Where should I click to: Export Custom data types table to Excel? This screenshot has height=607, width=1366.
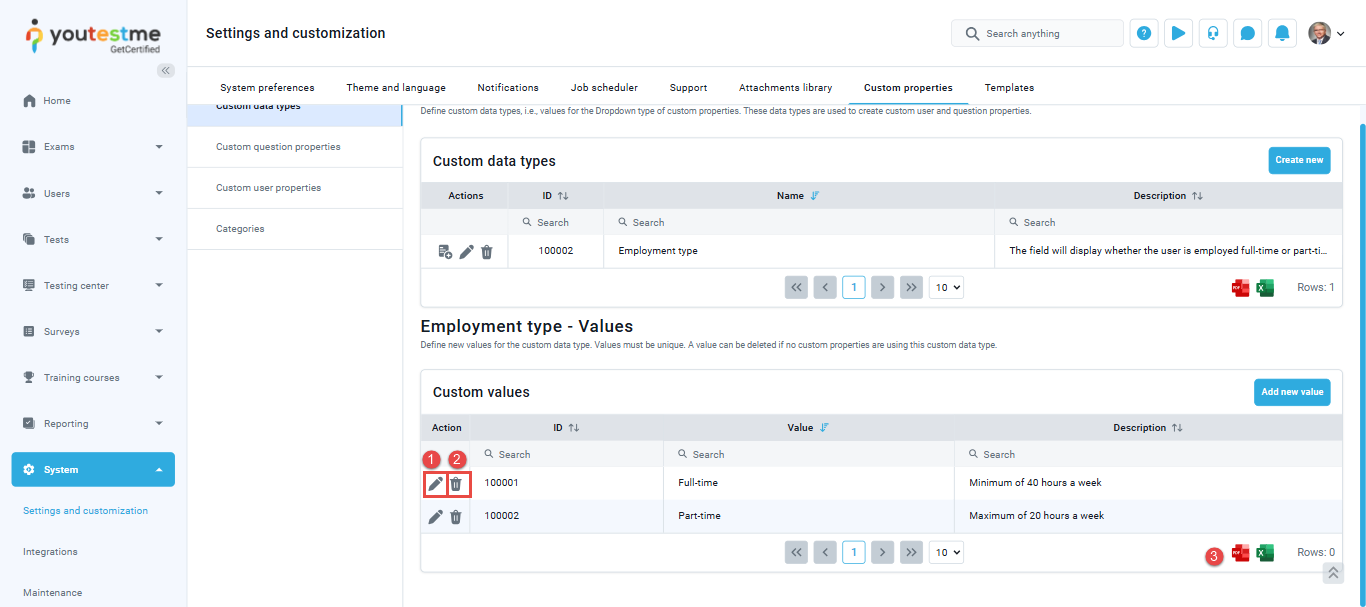pyautogui.click(x=1265, y=288)
